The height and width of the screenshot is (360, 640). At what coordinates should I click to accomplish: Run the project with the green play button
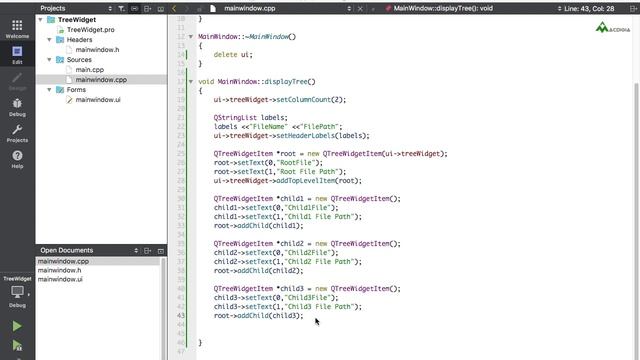point(17,326)
